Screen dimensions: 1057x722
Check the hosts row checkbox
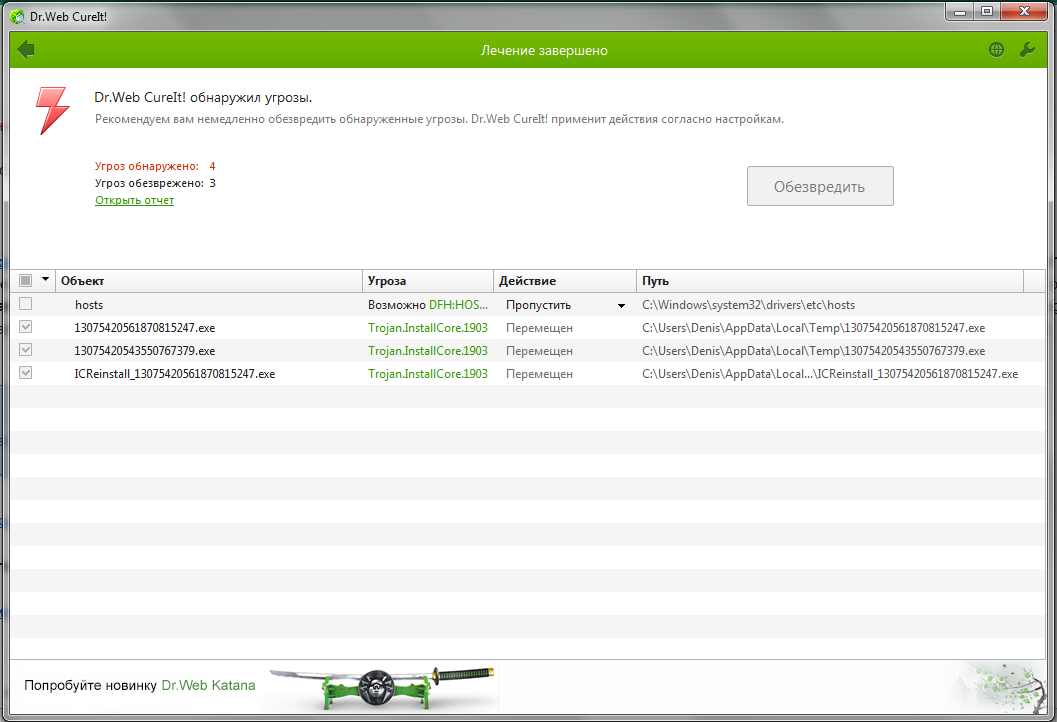[26, 304]
